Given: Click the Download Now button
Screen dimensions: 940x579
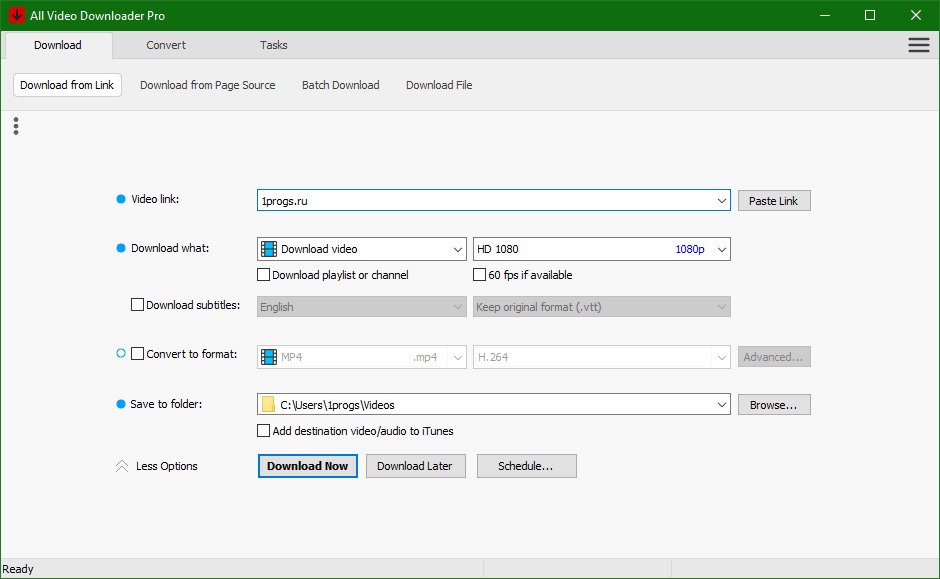Looking at the screenshot, I should (x=307, y=465).
